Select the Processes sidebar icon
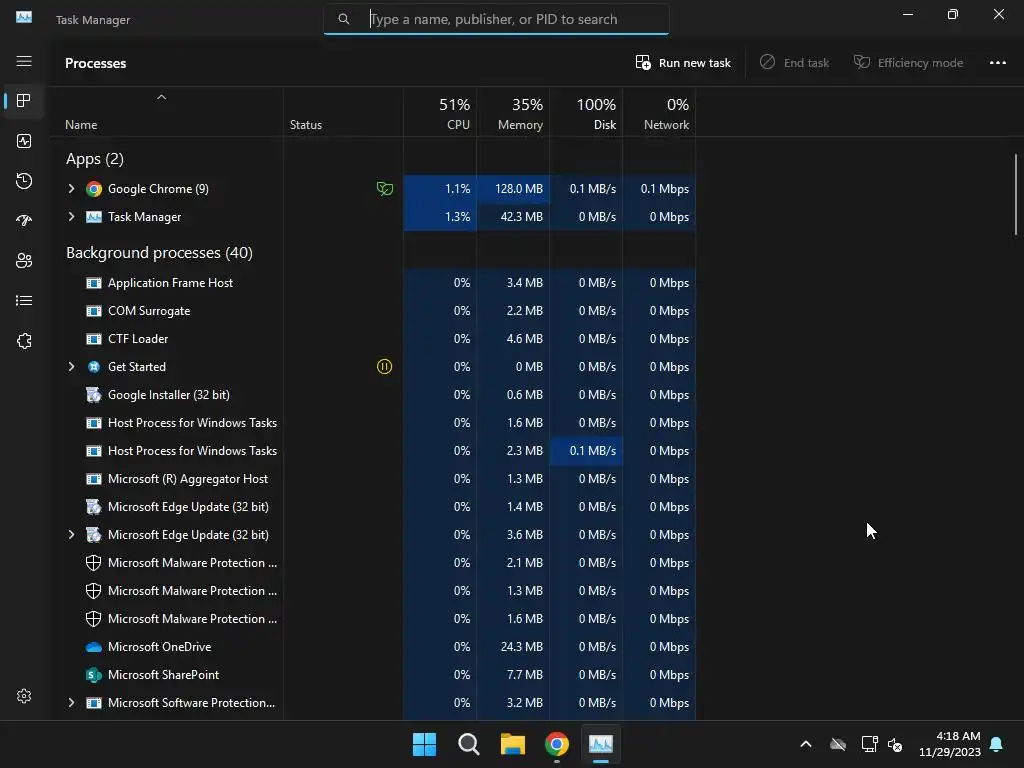This screenshot has width=1024, height=768. (x=24, y=101)
